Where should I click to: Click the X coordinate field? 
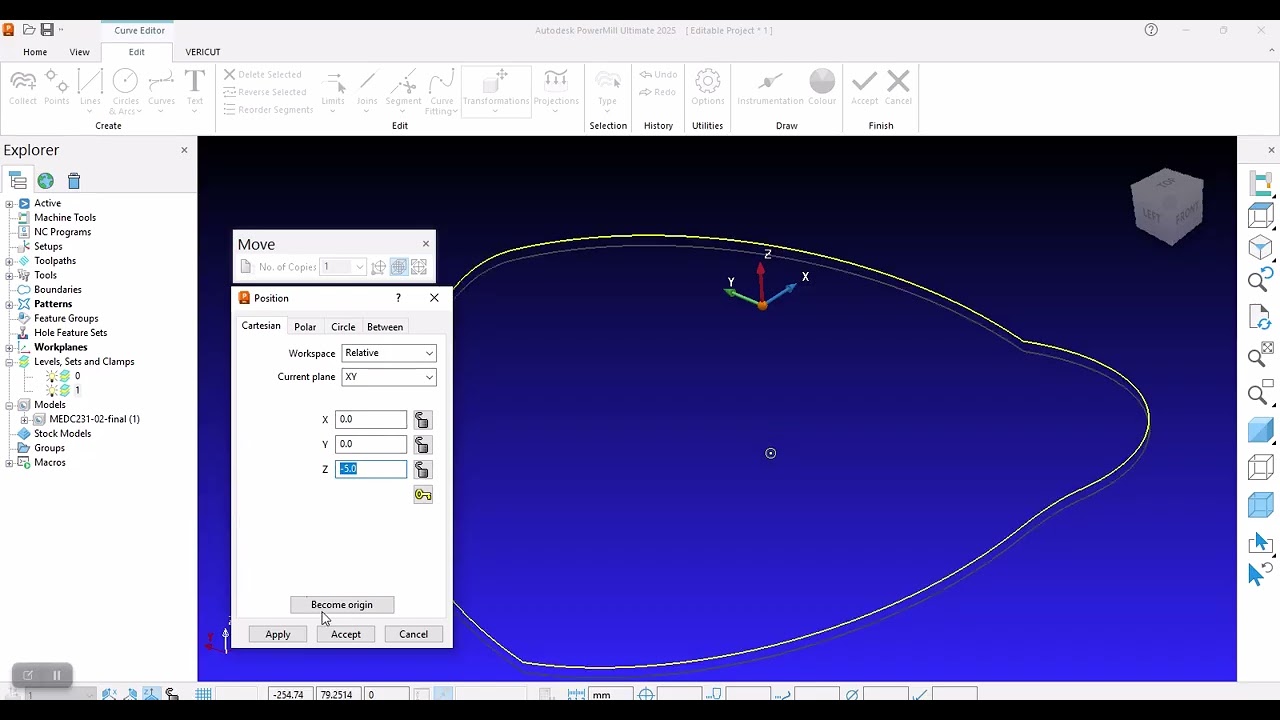[371, 420]
